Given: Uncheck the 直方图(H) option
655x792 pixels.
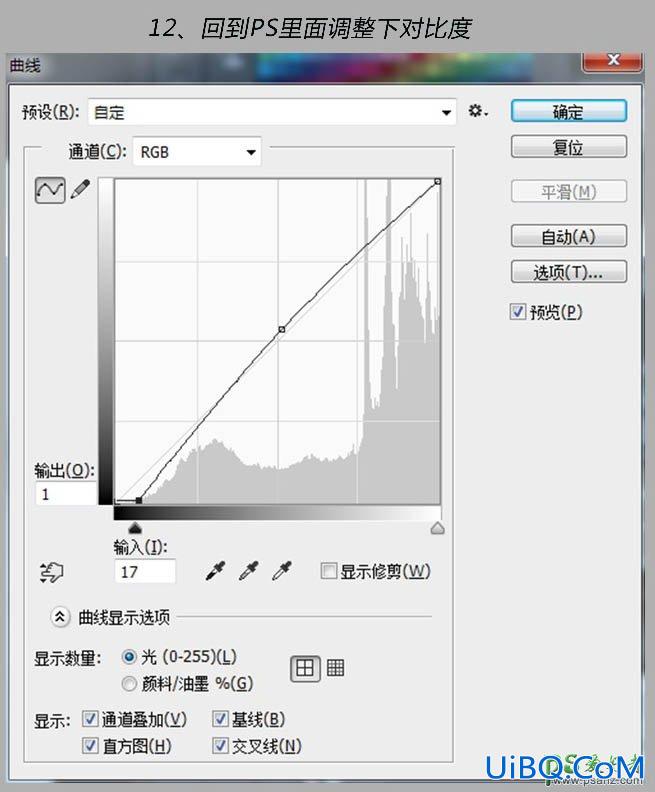Looking at the screenshot, I should click(90, 745).
